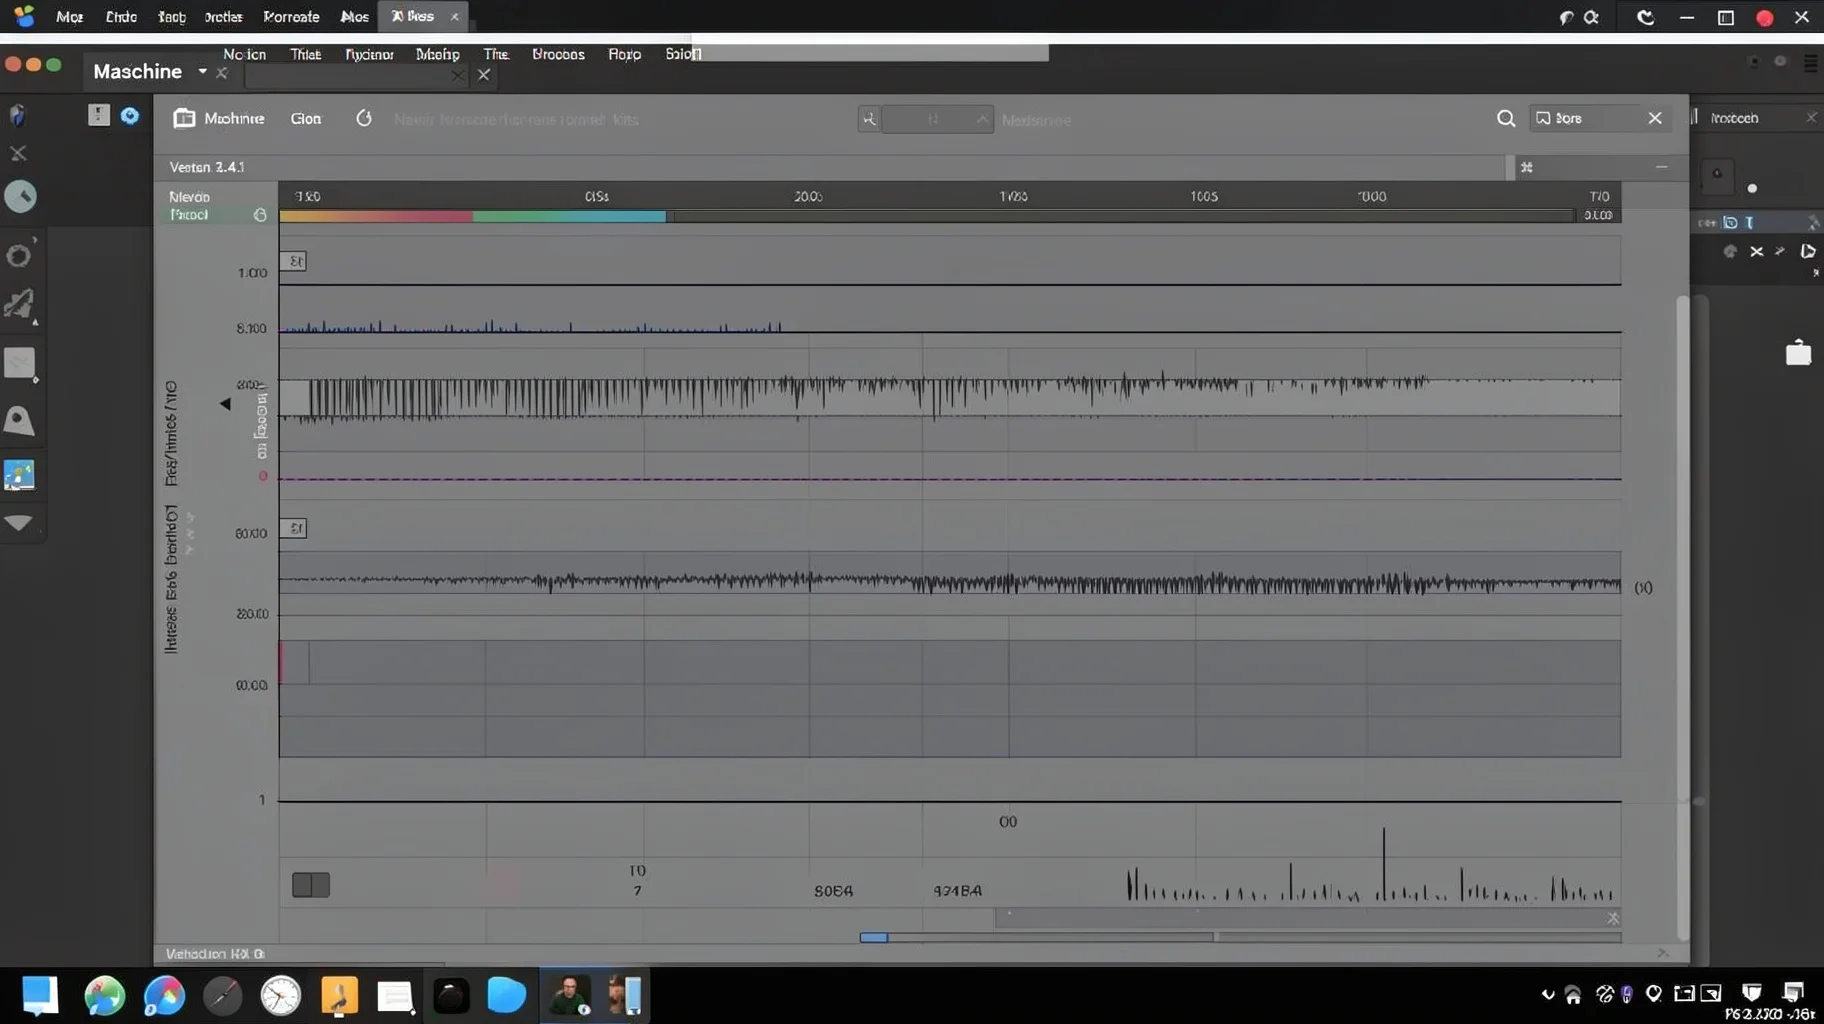The height and width of the screenshot is (1024, 1824).
Task: Select the ring-shaped tool icon in left sidebar
Action: click(20, 255)
